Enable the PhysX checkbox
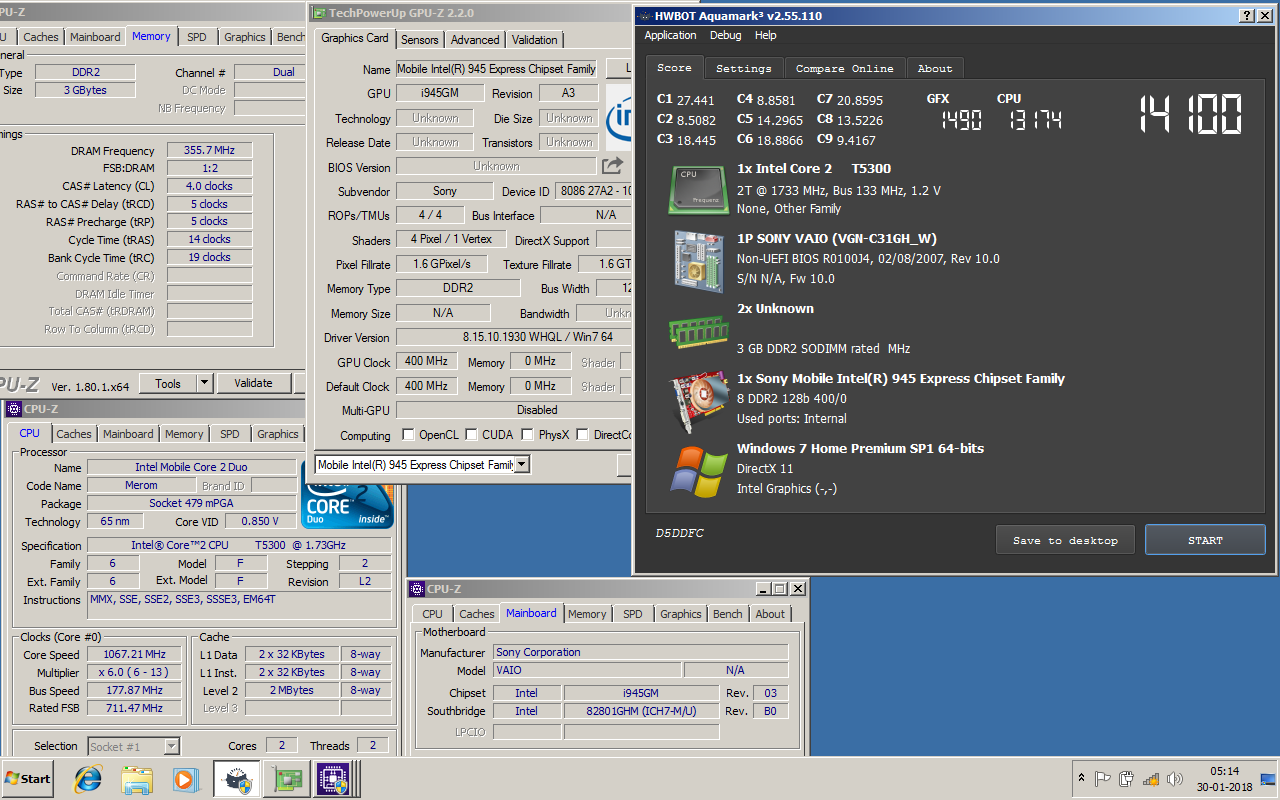This screenshot has width=1280, height=800. (x=527, y=435)
